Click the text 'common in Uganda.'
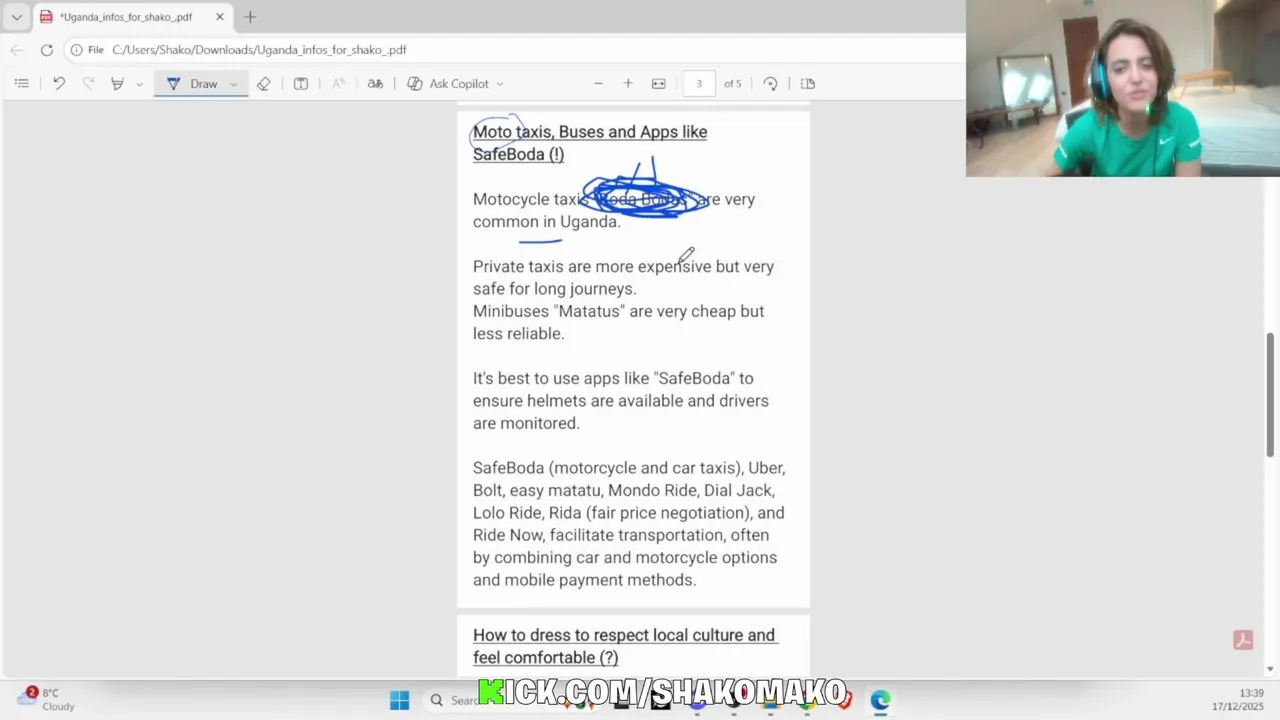The image size is (1280, 720). (546, 222)
